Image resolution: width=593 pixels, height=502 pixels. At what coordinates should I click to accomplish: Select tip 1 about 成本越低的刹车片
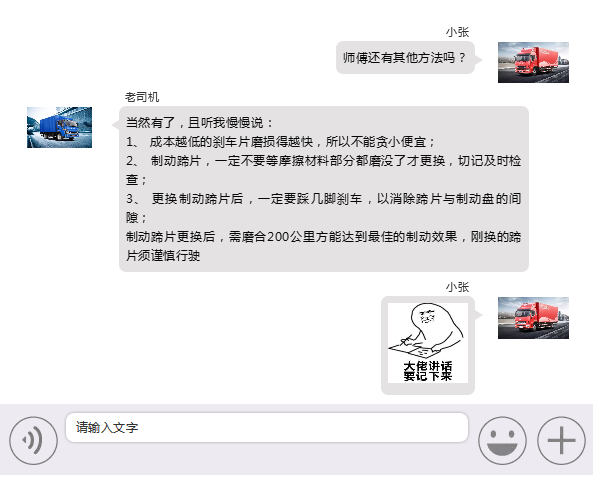pyautogui.click(x=280, y=142)
